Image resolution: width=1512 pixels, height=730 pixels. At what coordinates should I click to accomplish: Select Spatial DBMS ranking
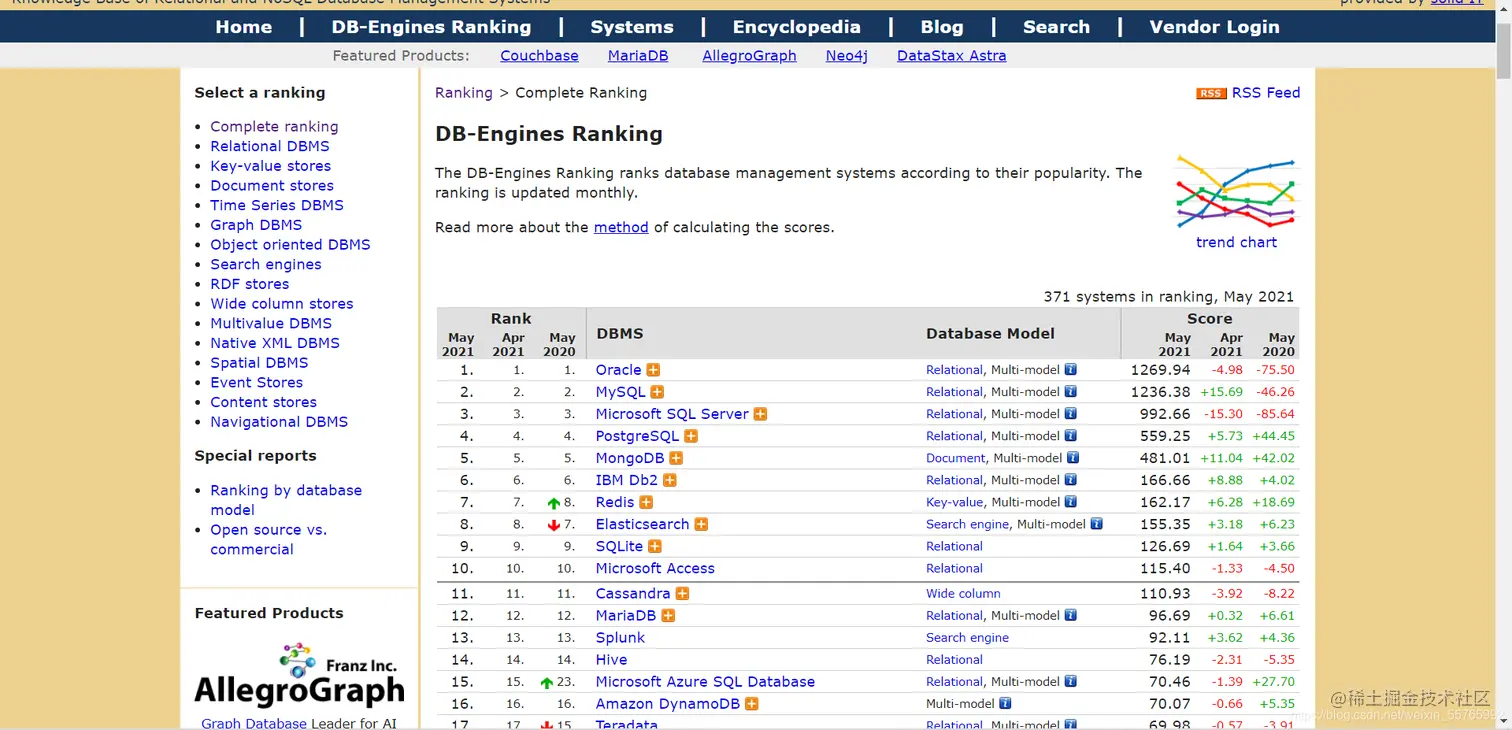point(259,363)
